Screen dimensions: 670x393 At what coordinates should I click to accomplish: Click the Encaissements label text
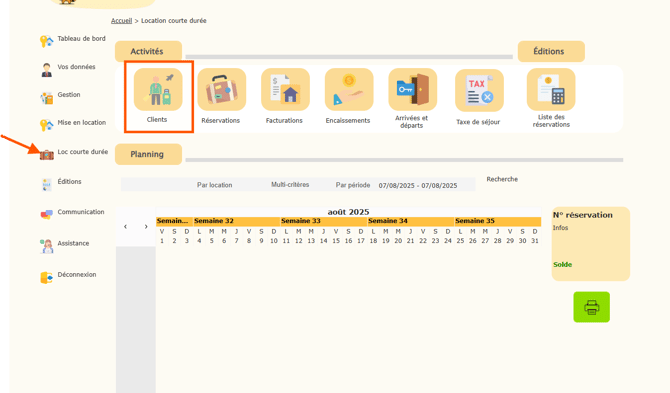point(348,120)
